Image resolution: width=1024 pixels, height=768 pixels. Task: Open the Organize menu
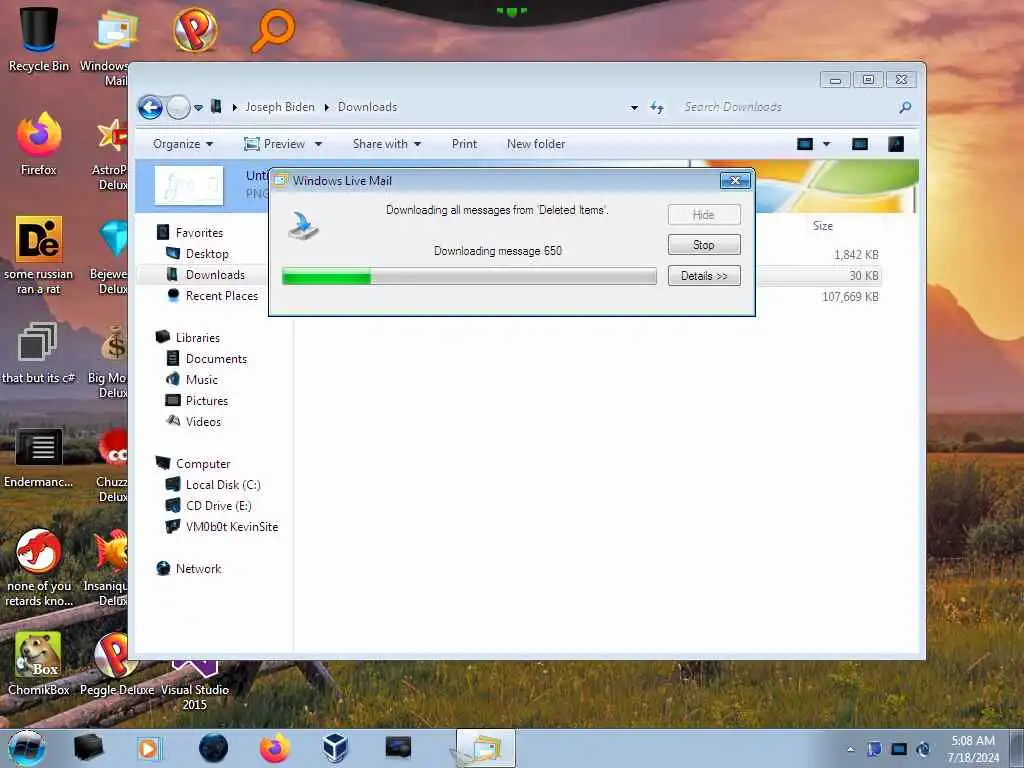183,144
